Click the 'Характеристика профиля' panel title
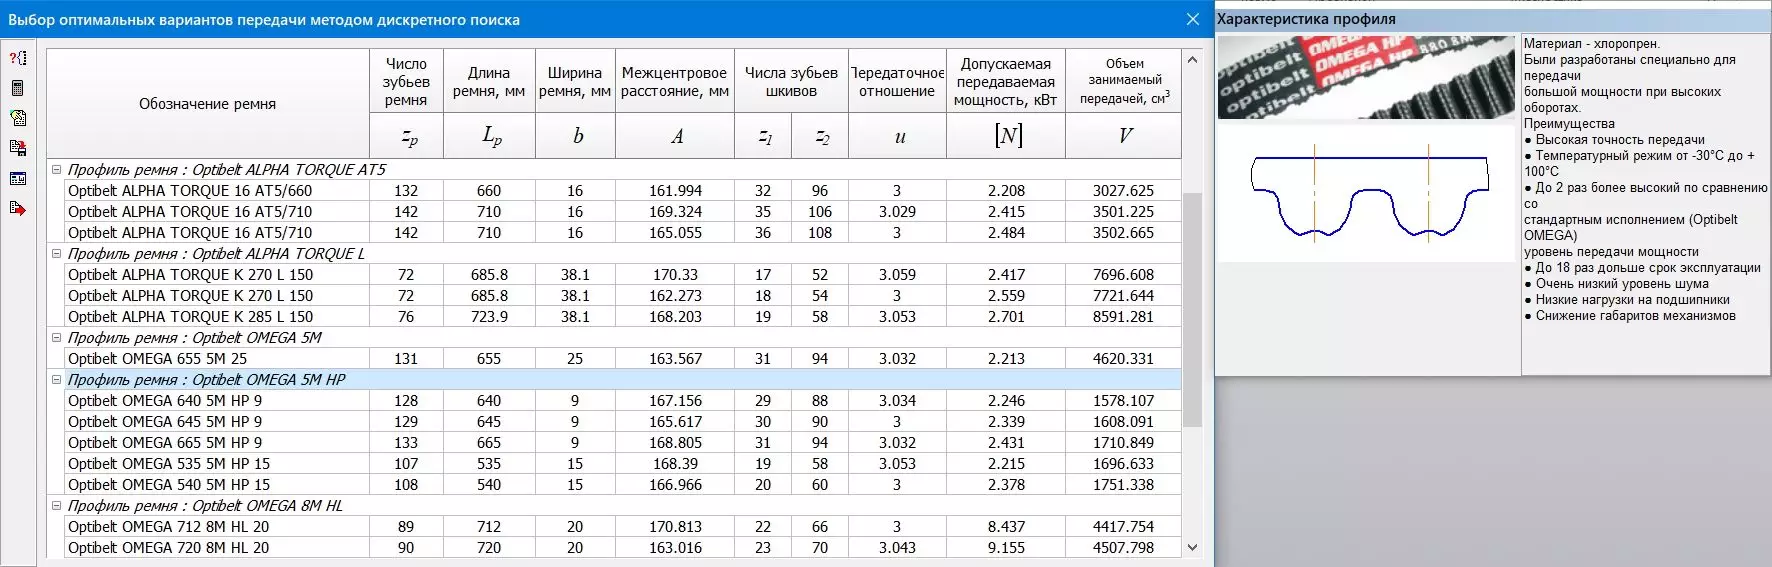Image resolution: width=1772 pixels, height=567 pixels. (1306, 19)
